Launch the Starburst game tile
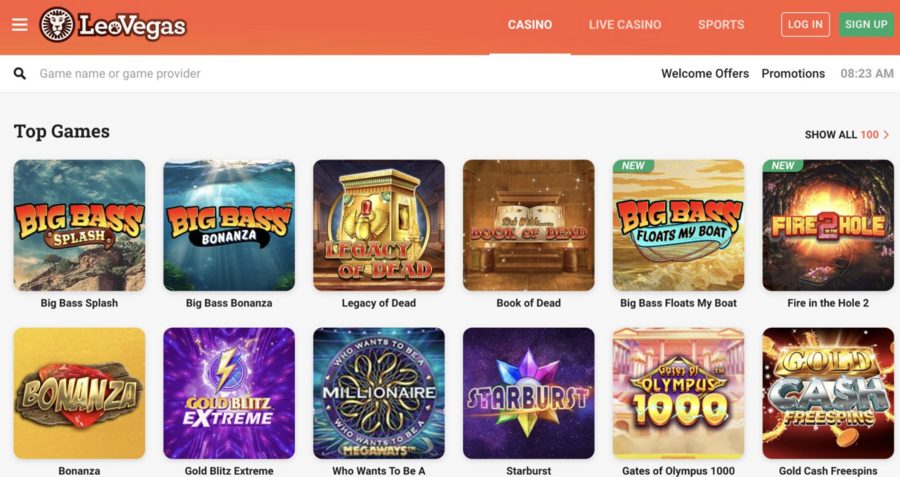900x477 pixels. click(x=529, y=393)
